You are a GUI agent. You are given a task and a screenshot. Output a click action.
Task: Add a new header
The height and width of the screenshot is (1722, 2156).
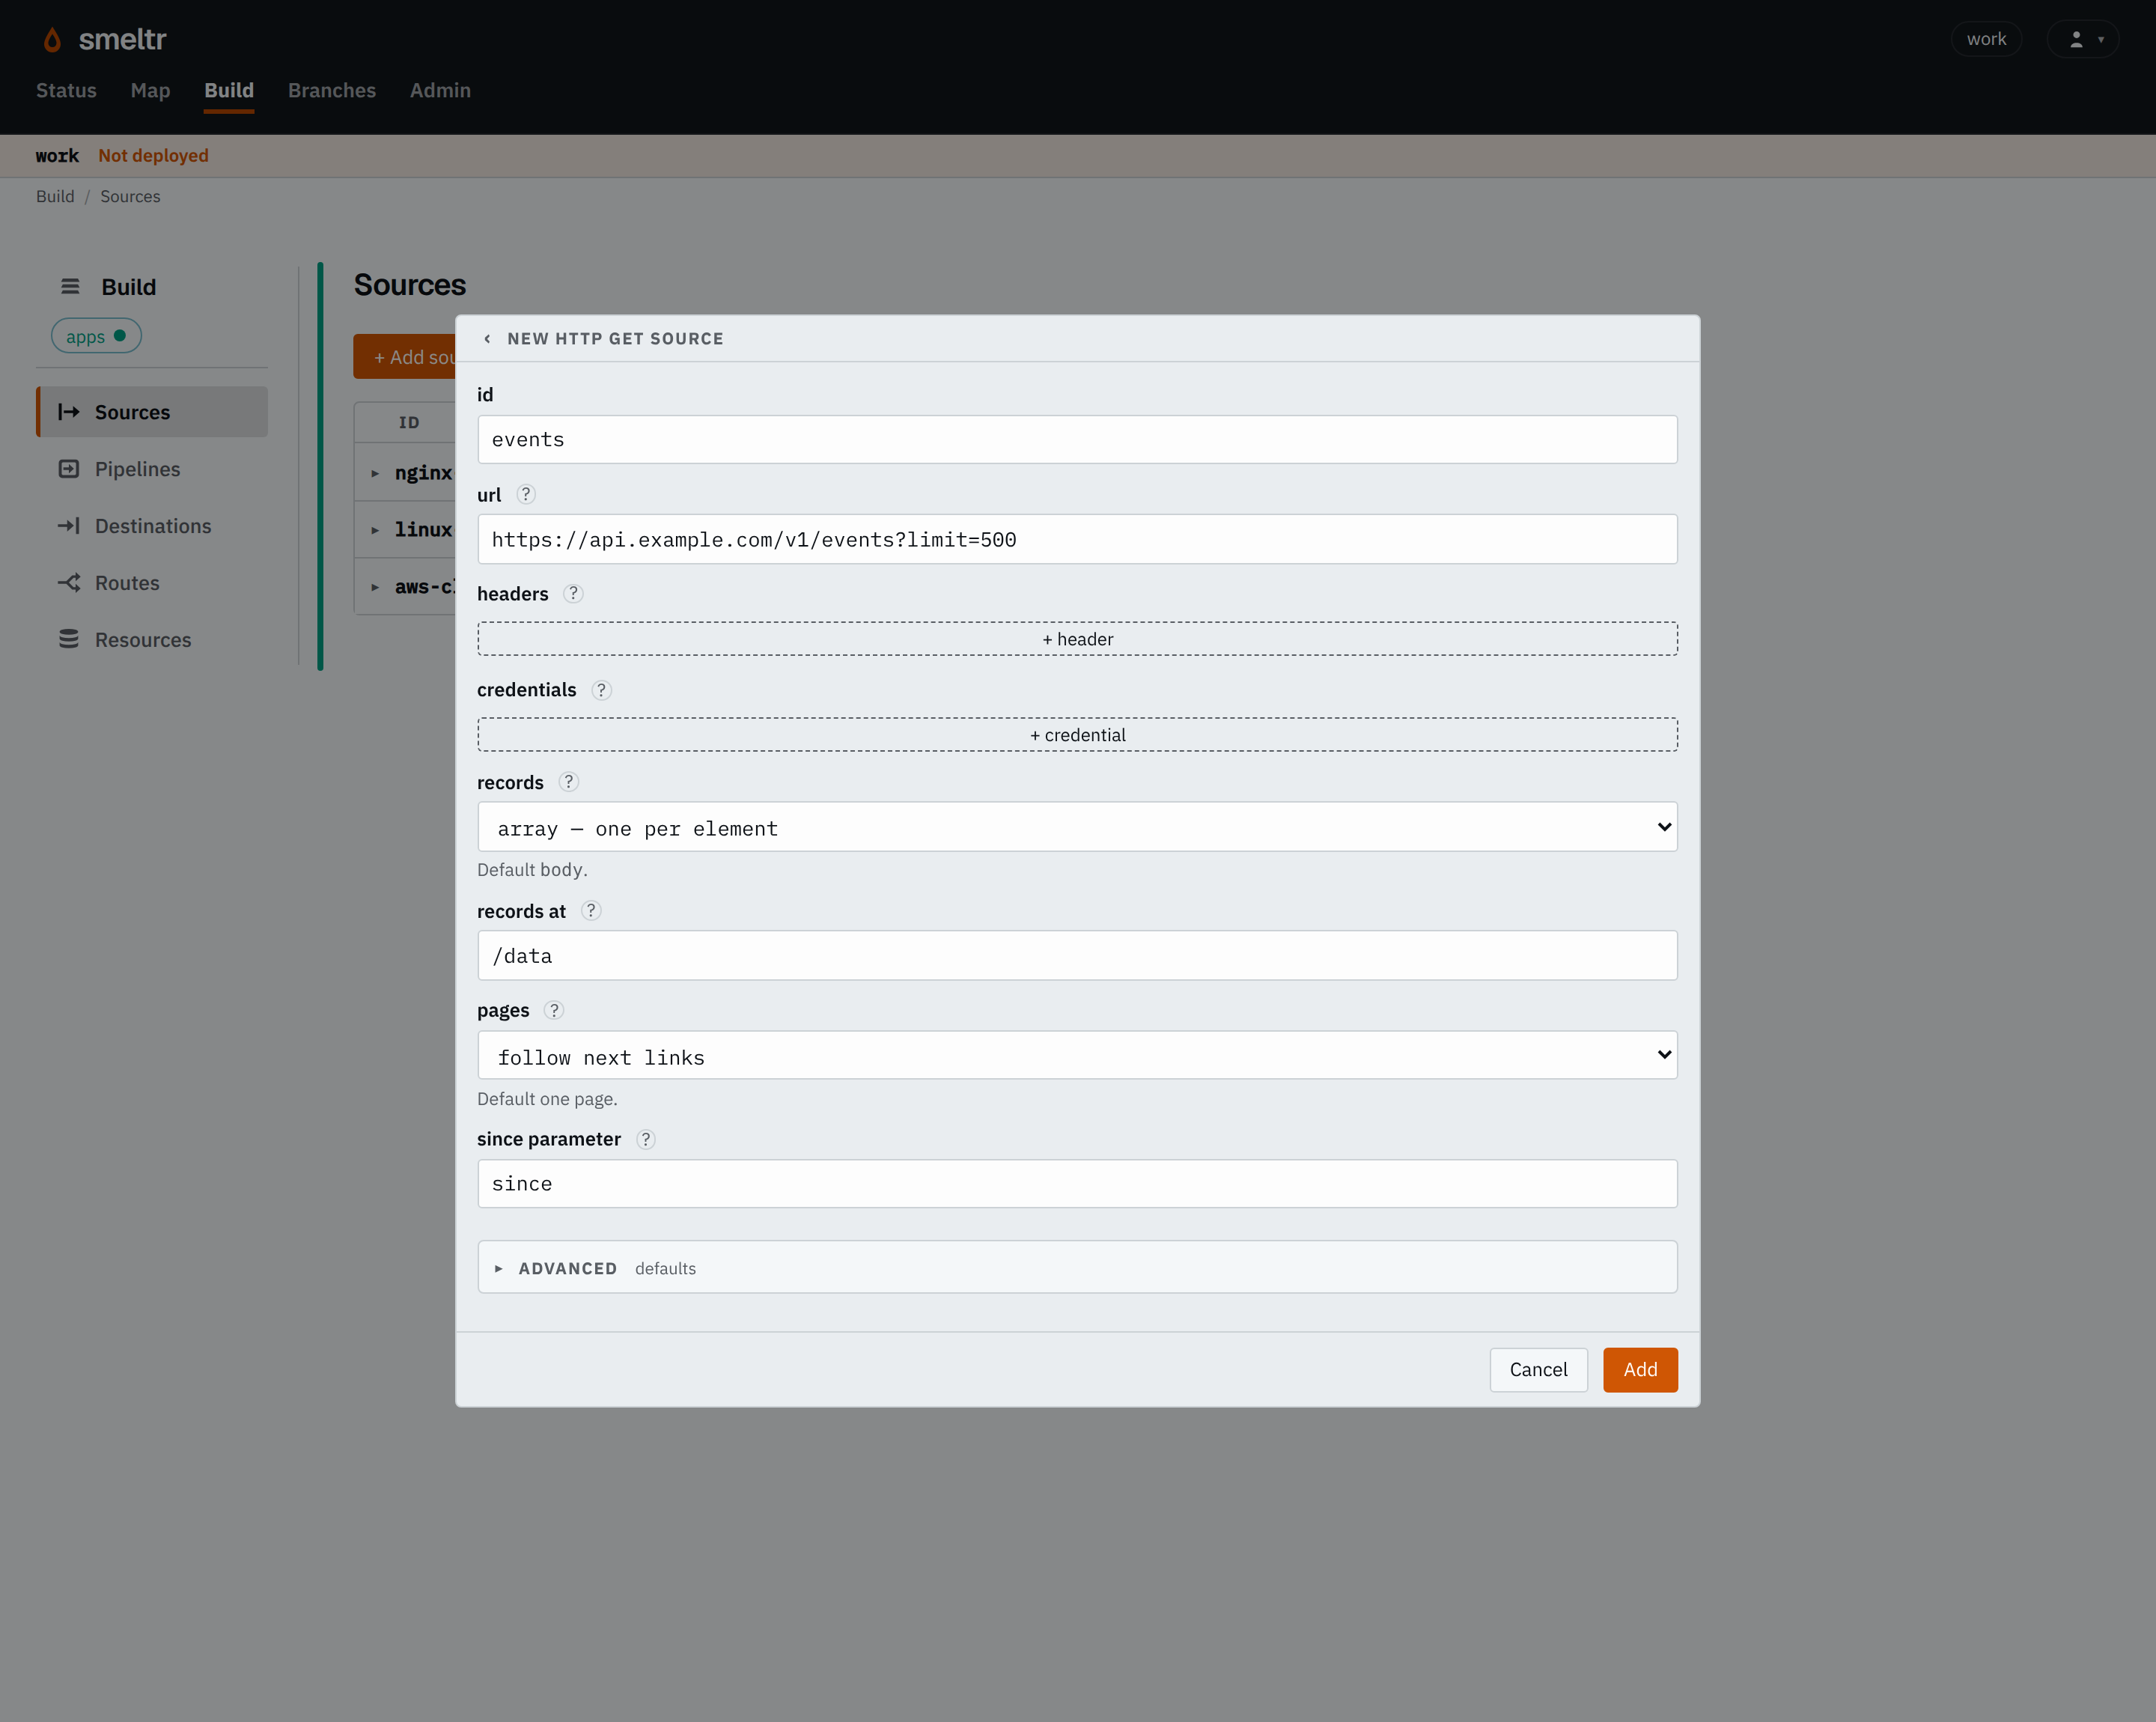coord(1077,639)
